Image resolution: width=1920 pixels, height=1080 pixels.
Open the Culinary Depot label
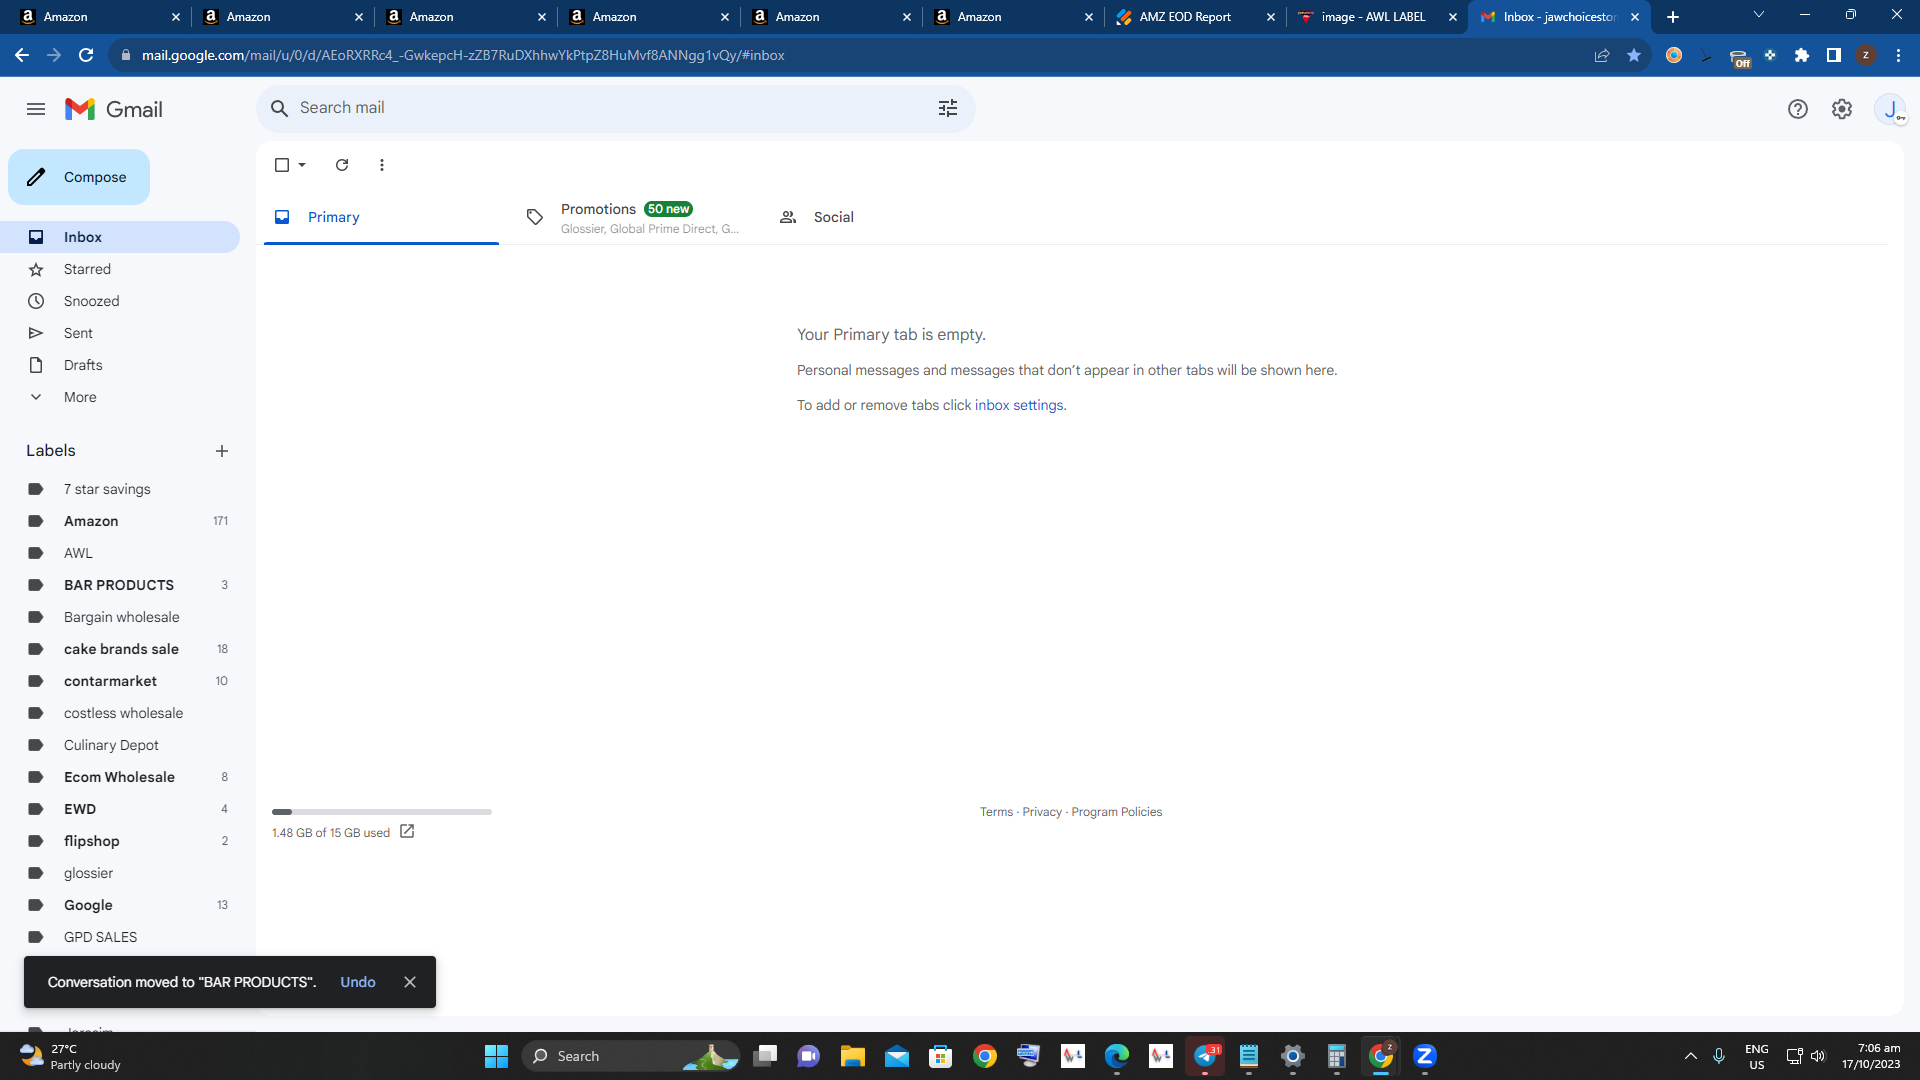pos(120,745)
